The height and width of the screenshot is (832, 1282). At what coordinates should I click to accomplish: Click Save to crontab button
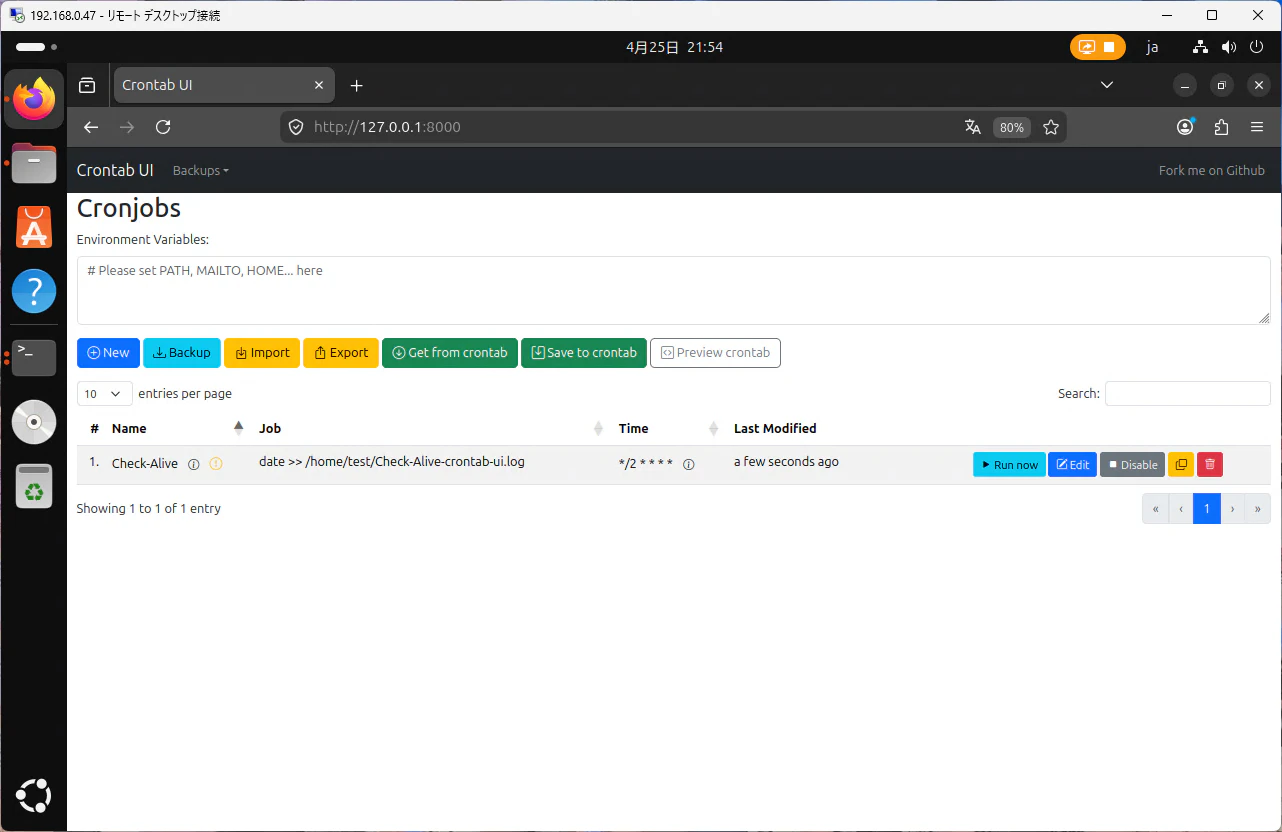[x=584, y=353]
